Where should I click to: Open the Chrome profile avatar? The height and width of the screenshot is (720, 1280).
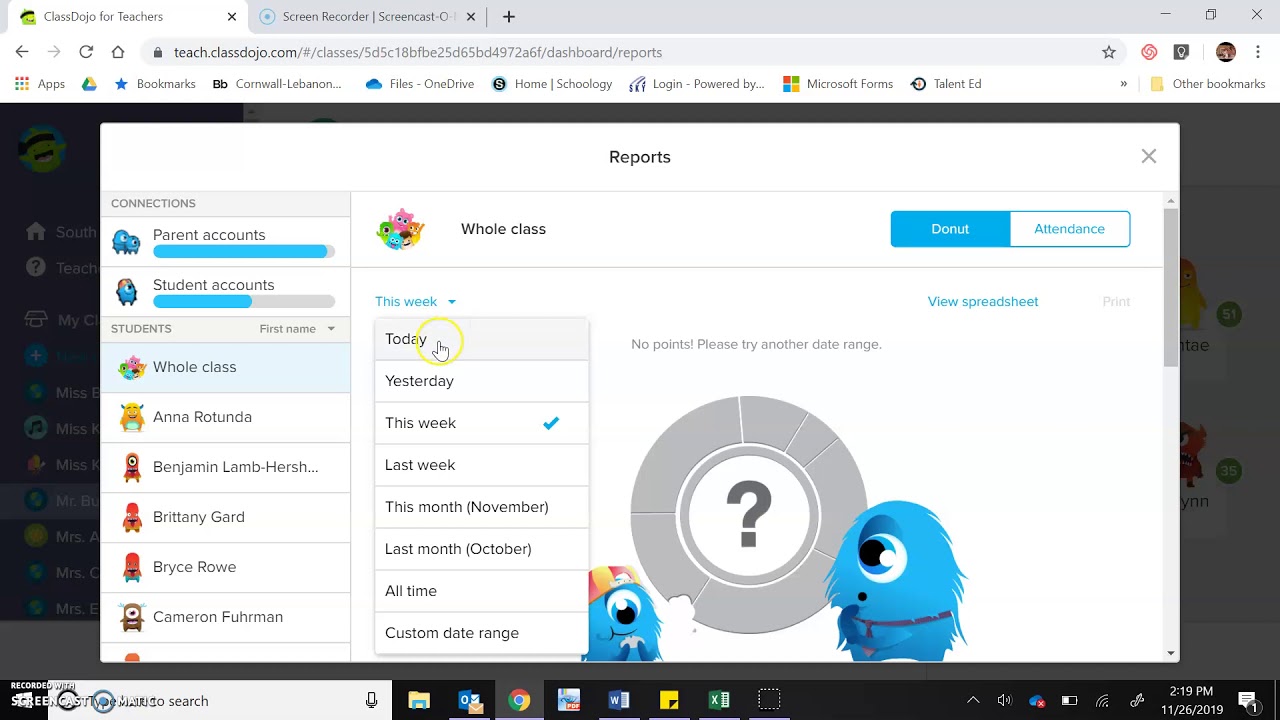coord(1226,52)
